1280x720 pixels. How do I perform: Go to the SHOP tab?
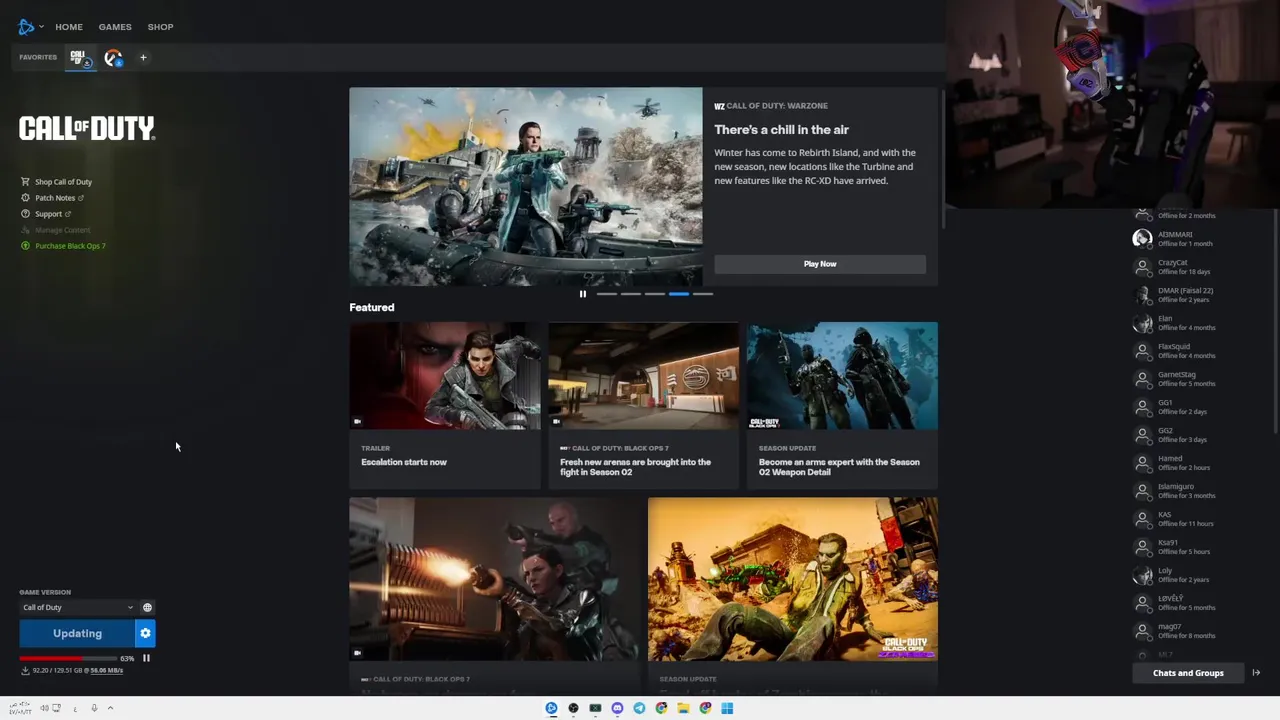(160, 27)
